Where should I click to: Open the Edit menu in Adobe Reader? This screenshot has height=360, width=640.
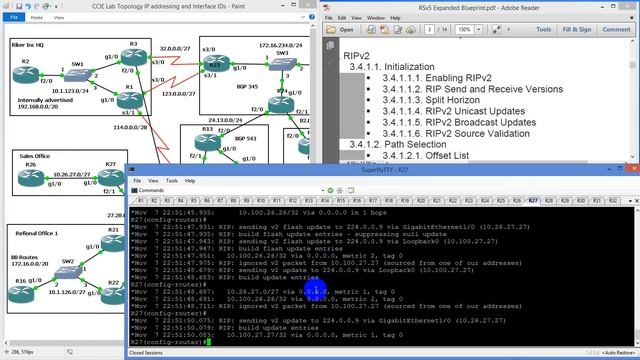pos(342,18)
